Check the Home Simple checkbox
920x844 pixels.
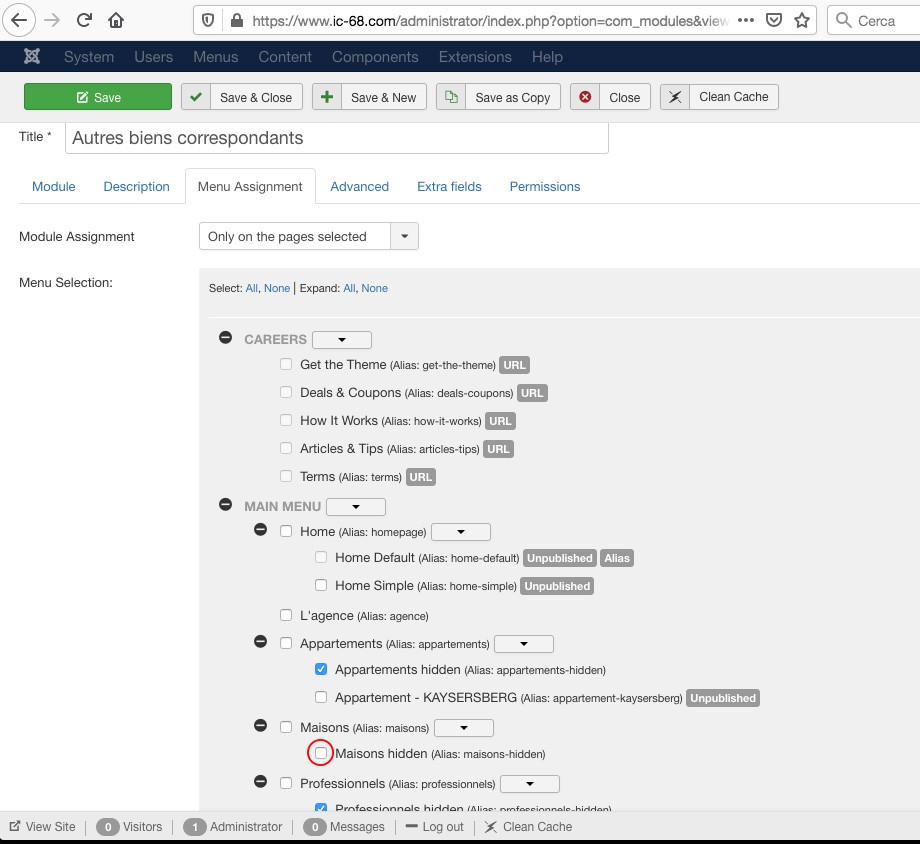321,585
